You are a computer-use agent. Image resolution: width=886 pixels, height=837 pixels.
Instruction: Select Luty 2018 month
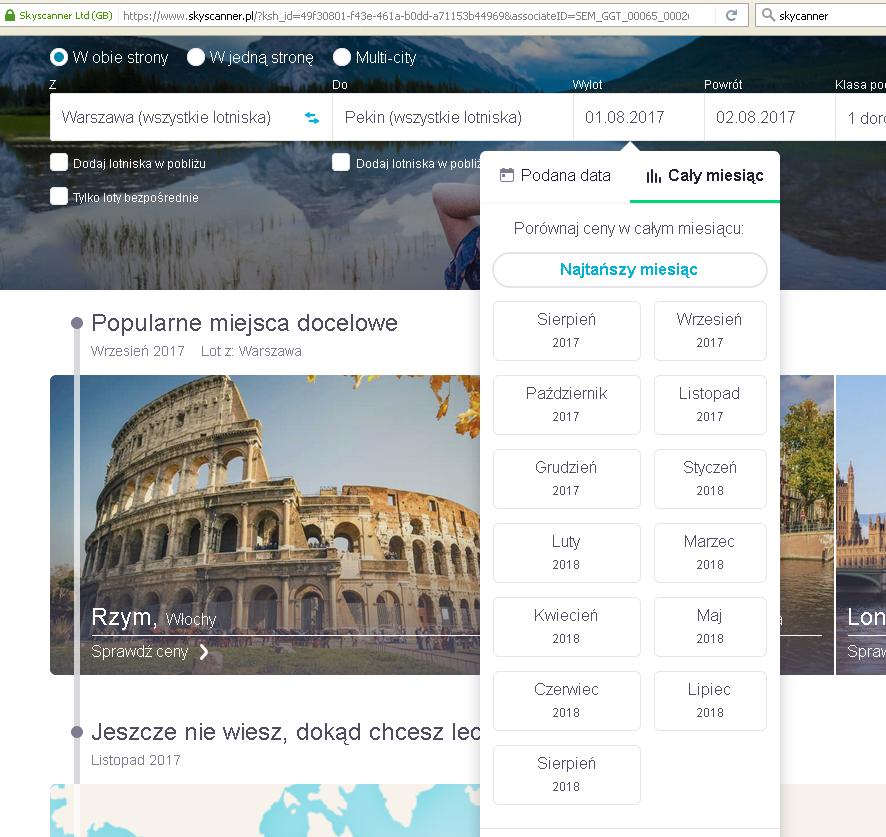click(x=566, y=553)
